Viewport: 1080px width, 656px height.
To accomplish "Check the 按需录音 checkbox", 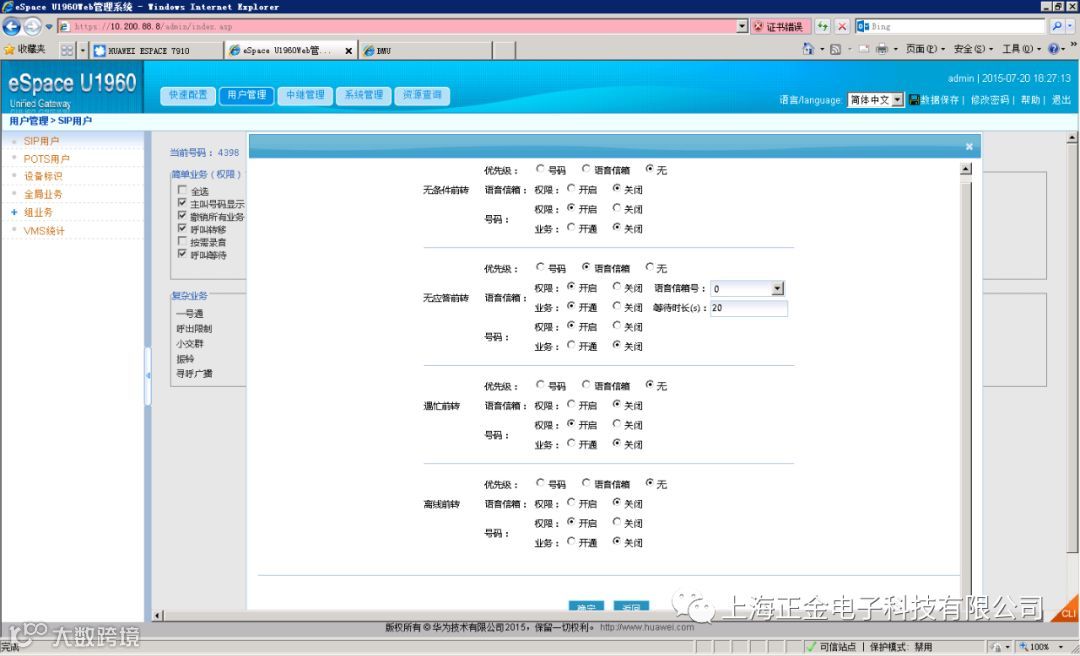I will (182, 241).
